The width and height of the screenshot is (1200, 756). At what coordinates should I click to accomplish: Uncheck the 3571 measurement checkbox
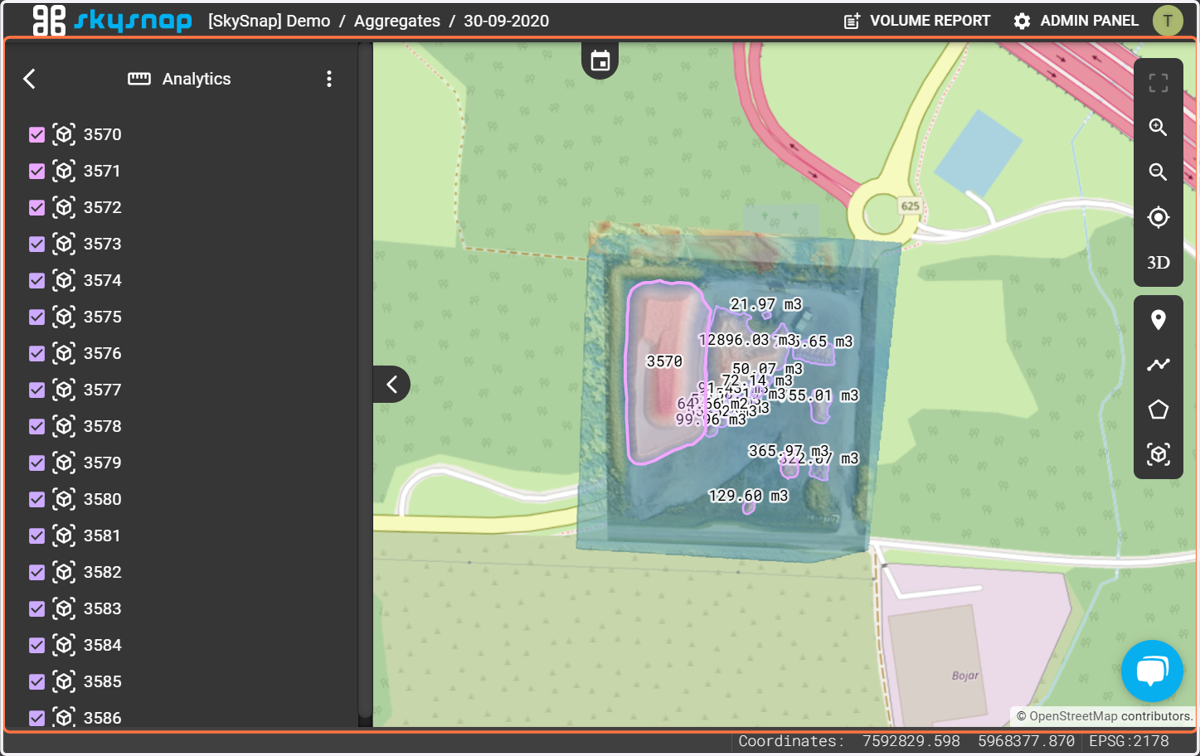(37, 171)
